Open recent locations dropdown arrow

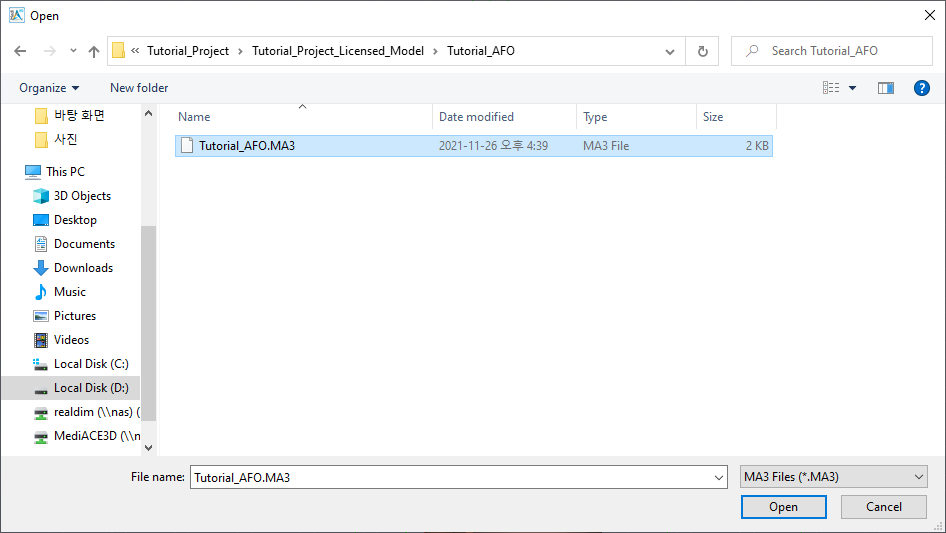click(x=73, y=51)
